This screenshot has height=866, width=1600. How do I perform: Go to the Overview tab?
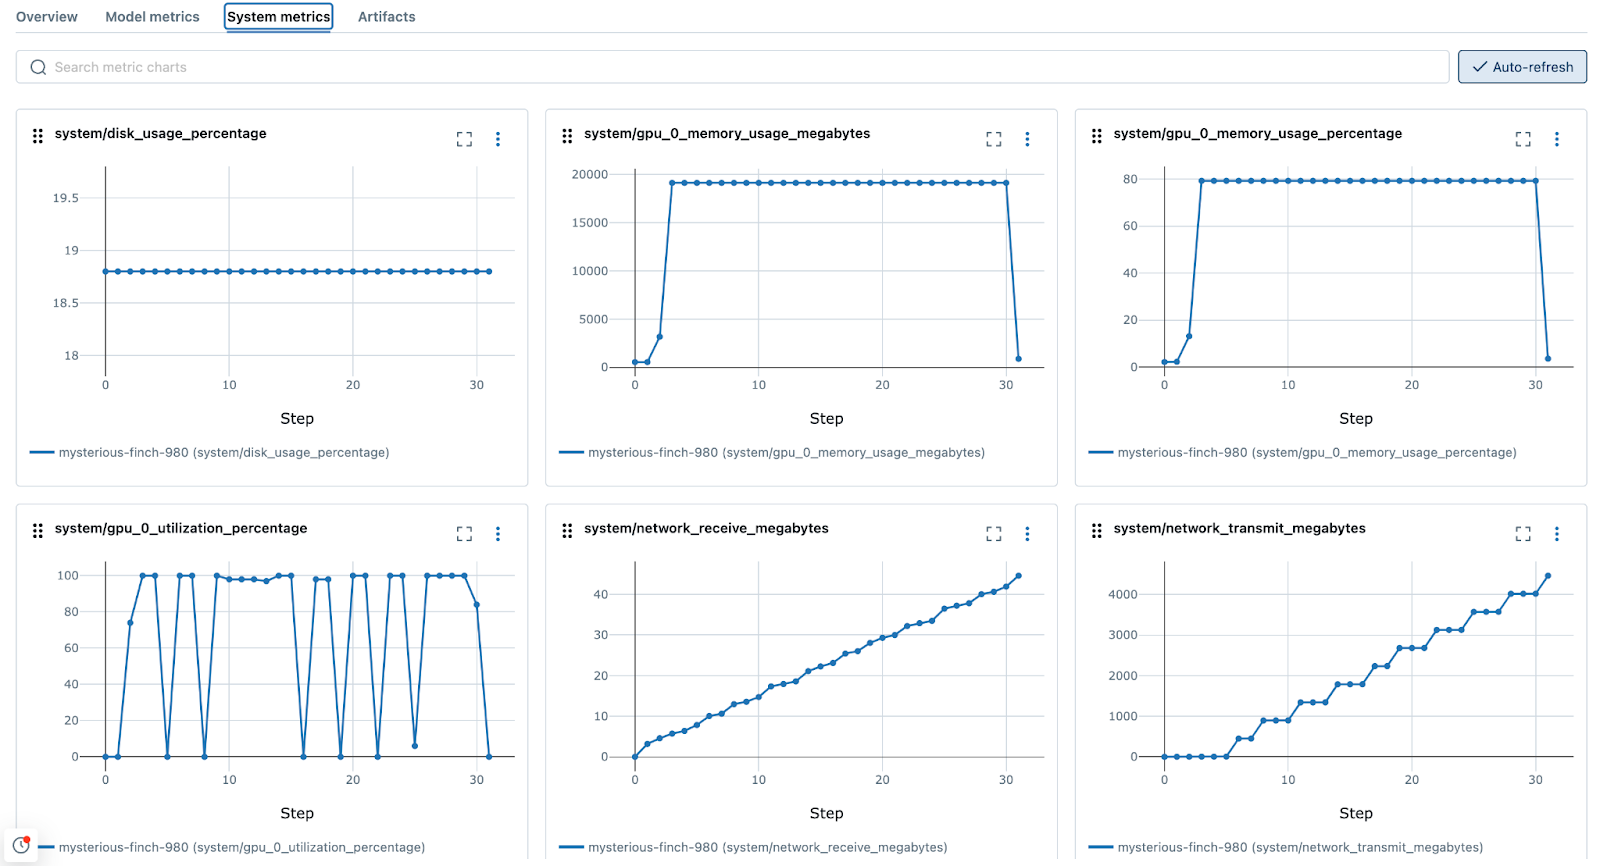coord(47,17)
